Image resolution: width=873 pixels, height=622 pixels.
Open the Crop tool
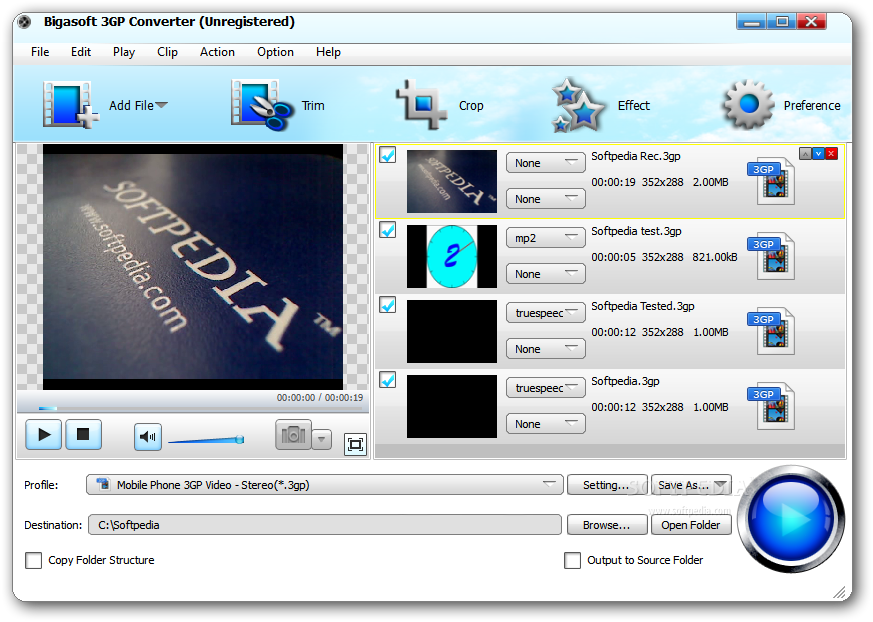pyautogui.click(x=421, y=105)
